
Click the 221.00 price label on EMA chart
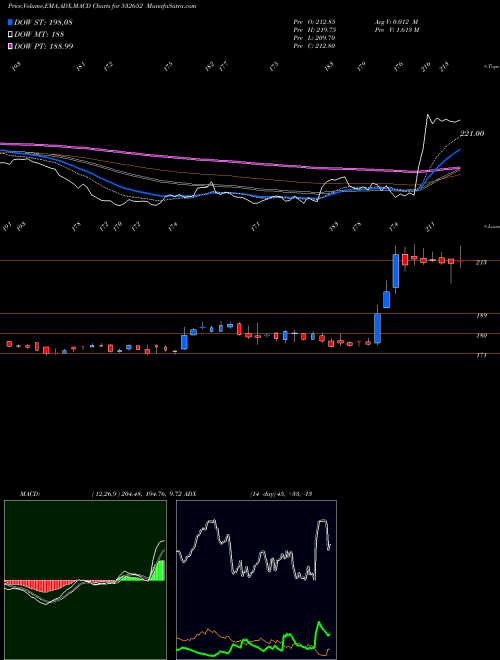tap(472, 133)
